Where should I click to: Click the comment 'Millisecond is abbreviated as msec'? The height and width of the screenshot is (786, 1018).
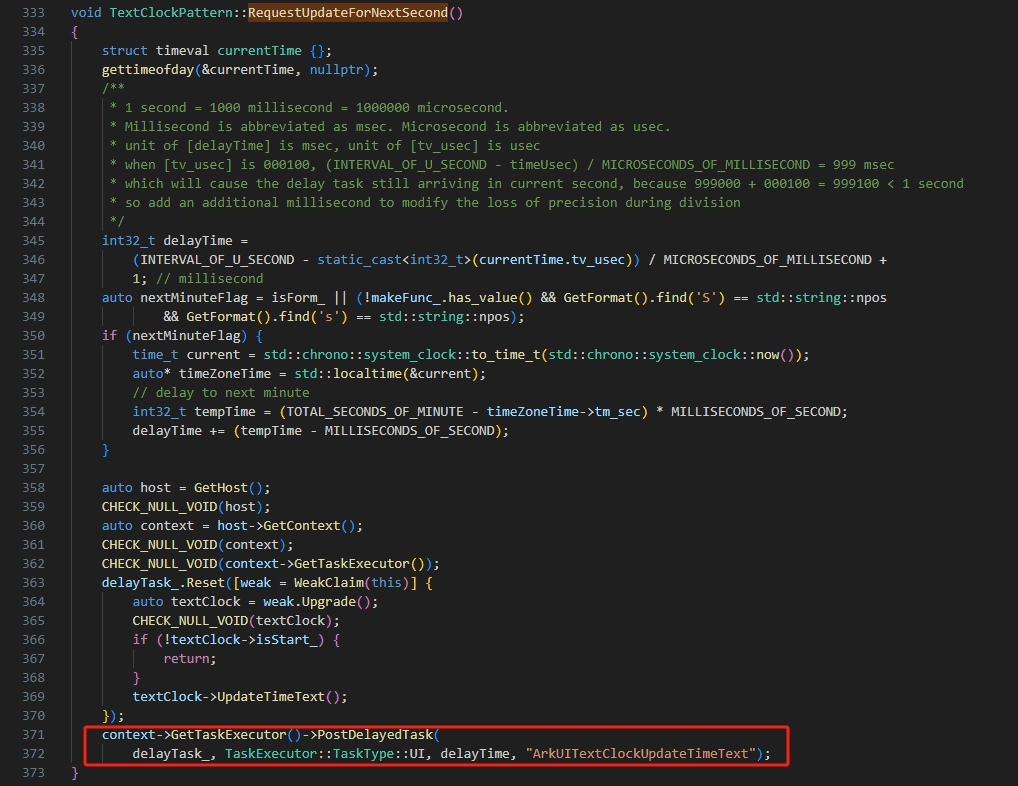point(259,127)
